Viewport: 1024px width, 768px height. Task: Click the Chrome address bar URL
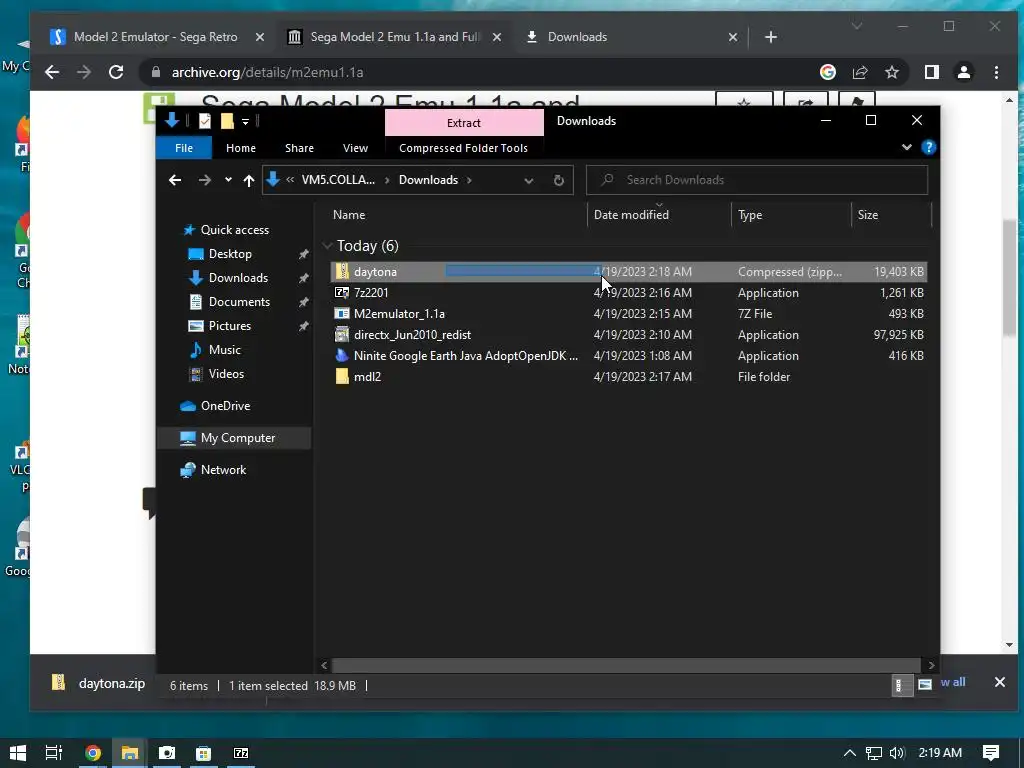click(x=267, y=72)
